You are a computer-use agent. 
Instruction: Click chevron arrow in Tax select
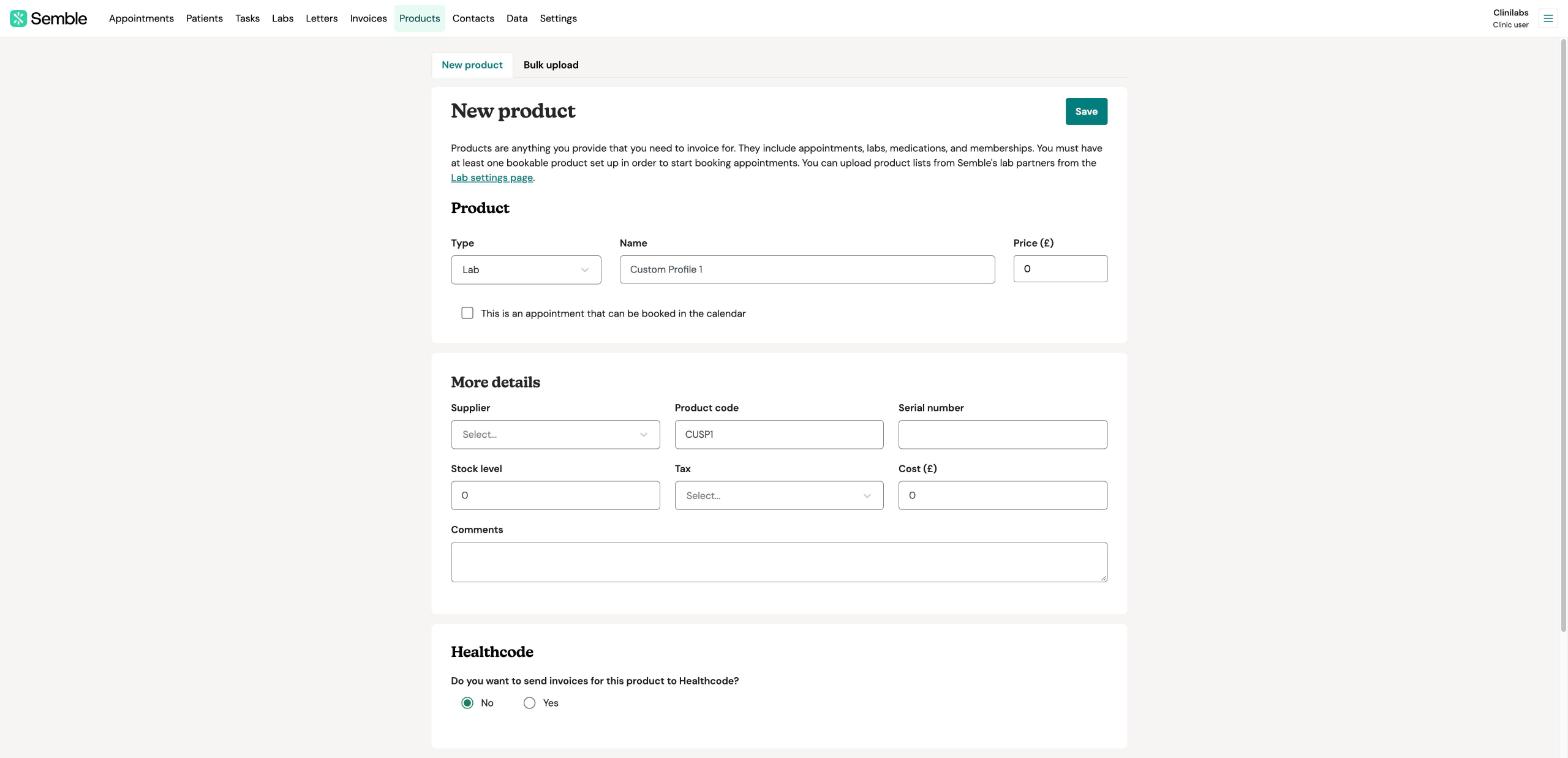867,496
